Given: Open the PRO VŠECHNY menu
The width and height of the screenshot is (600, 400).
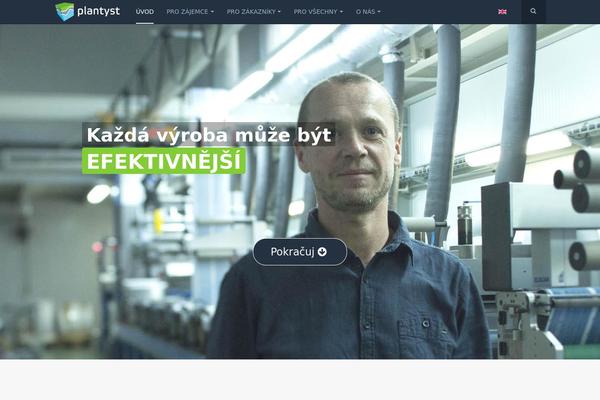Looking at the screenshot, I should (x=318, y=12).
